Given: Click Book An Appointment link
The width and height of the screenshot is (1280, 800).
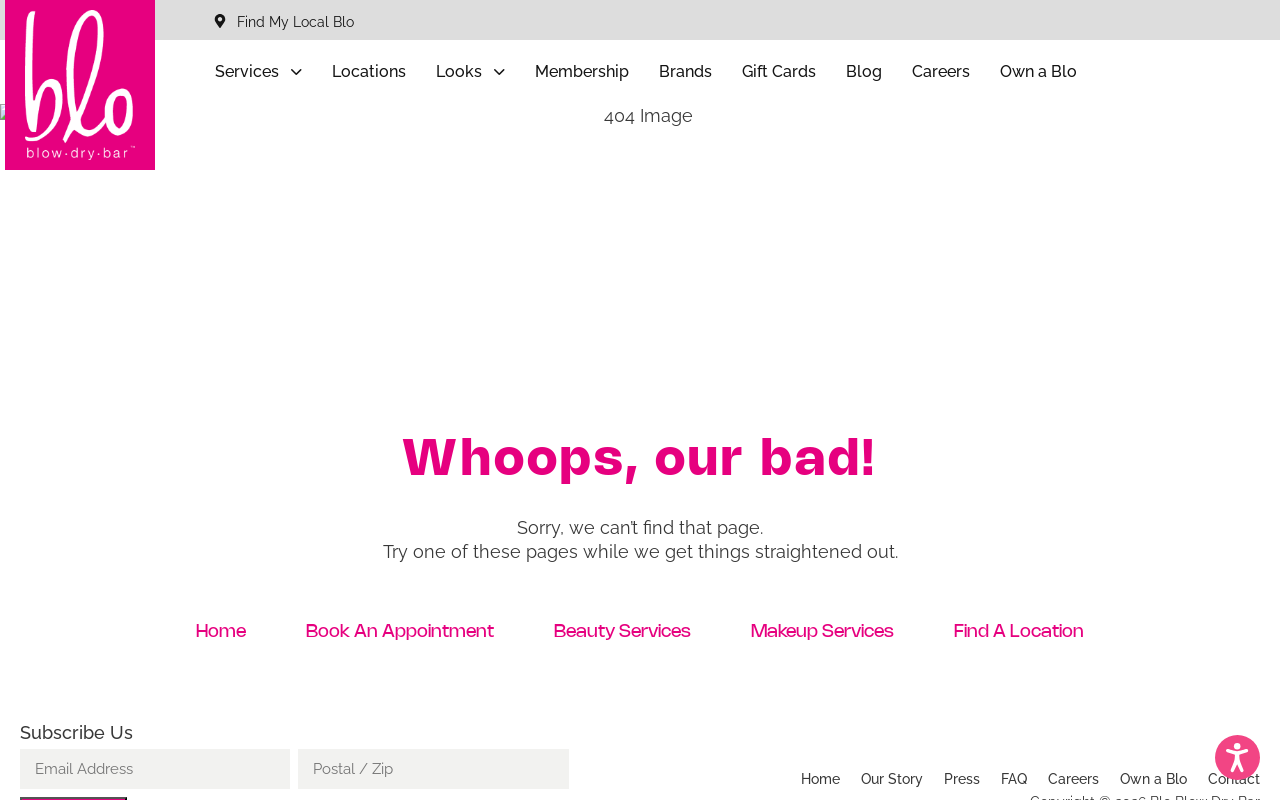Looking at the screenshot, I should [x=400, y=631].
